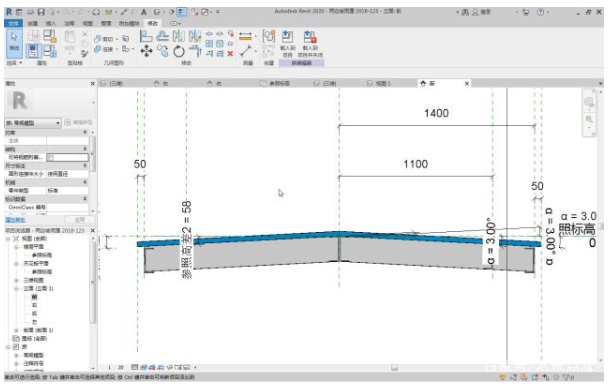This screenshot has width=610, height=388.
Task: Switch to the Add-Ins ribbon tab
Action: point(129,23)
